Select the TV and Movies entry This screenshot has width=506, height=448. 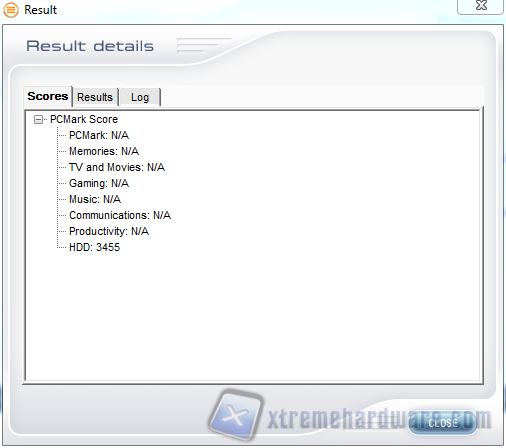point(117,167)
